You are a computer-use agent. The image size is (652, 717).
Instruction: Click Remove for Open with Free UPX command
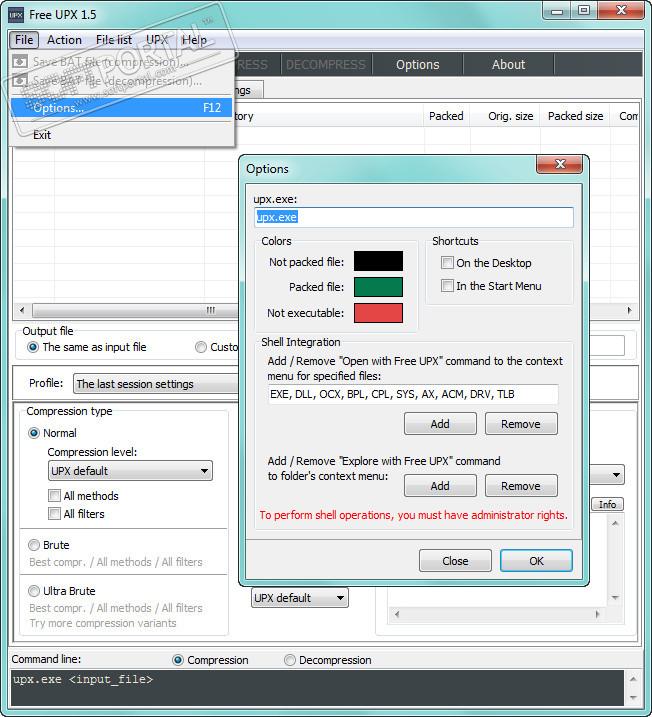point(521,424)
